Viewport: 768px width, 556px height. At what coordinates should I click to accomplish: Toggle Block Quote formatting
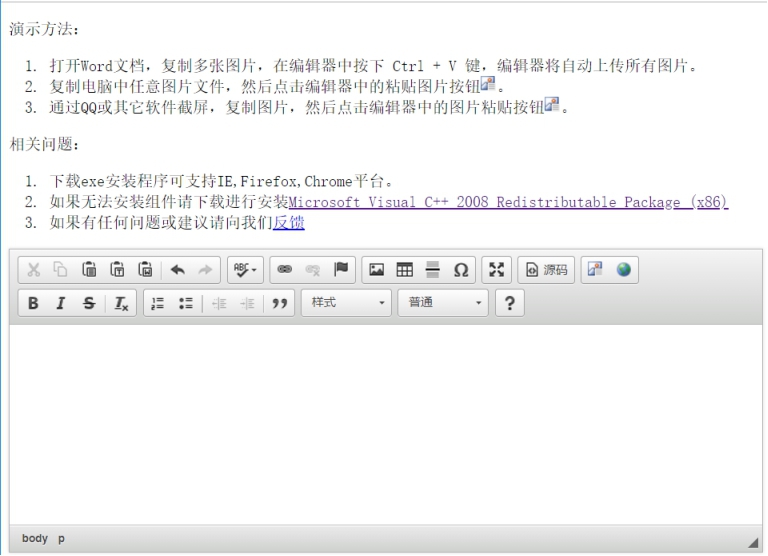280,303
